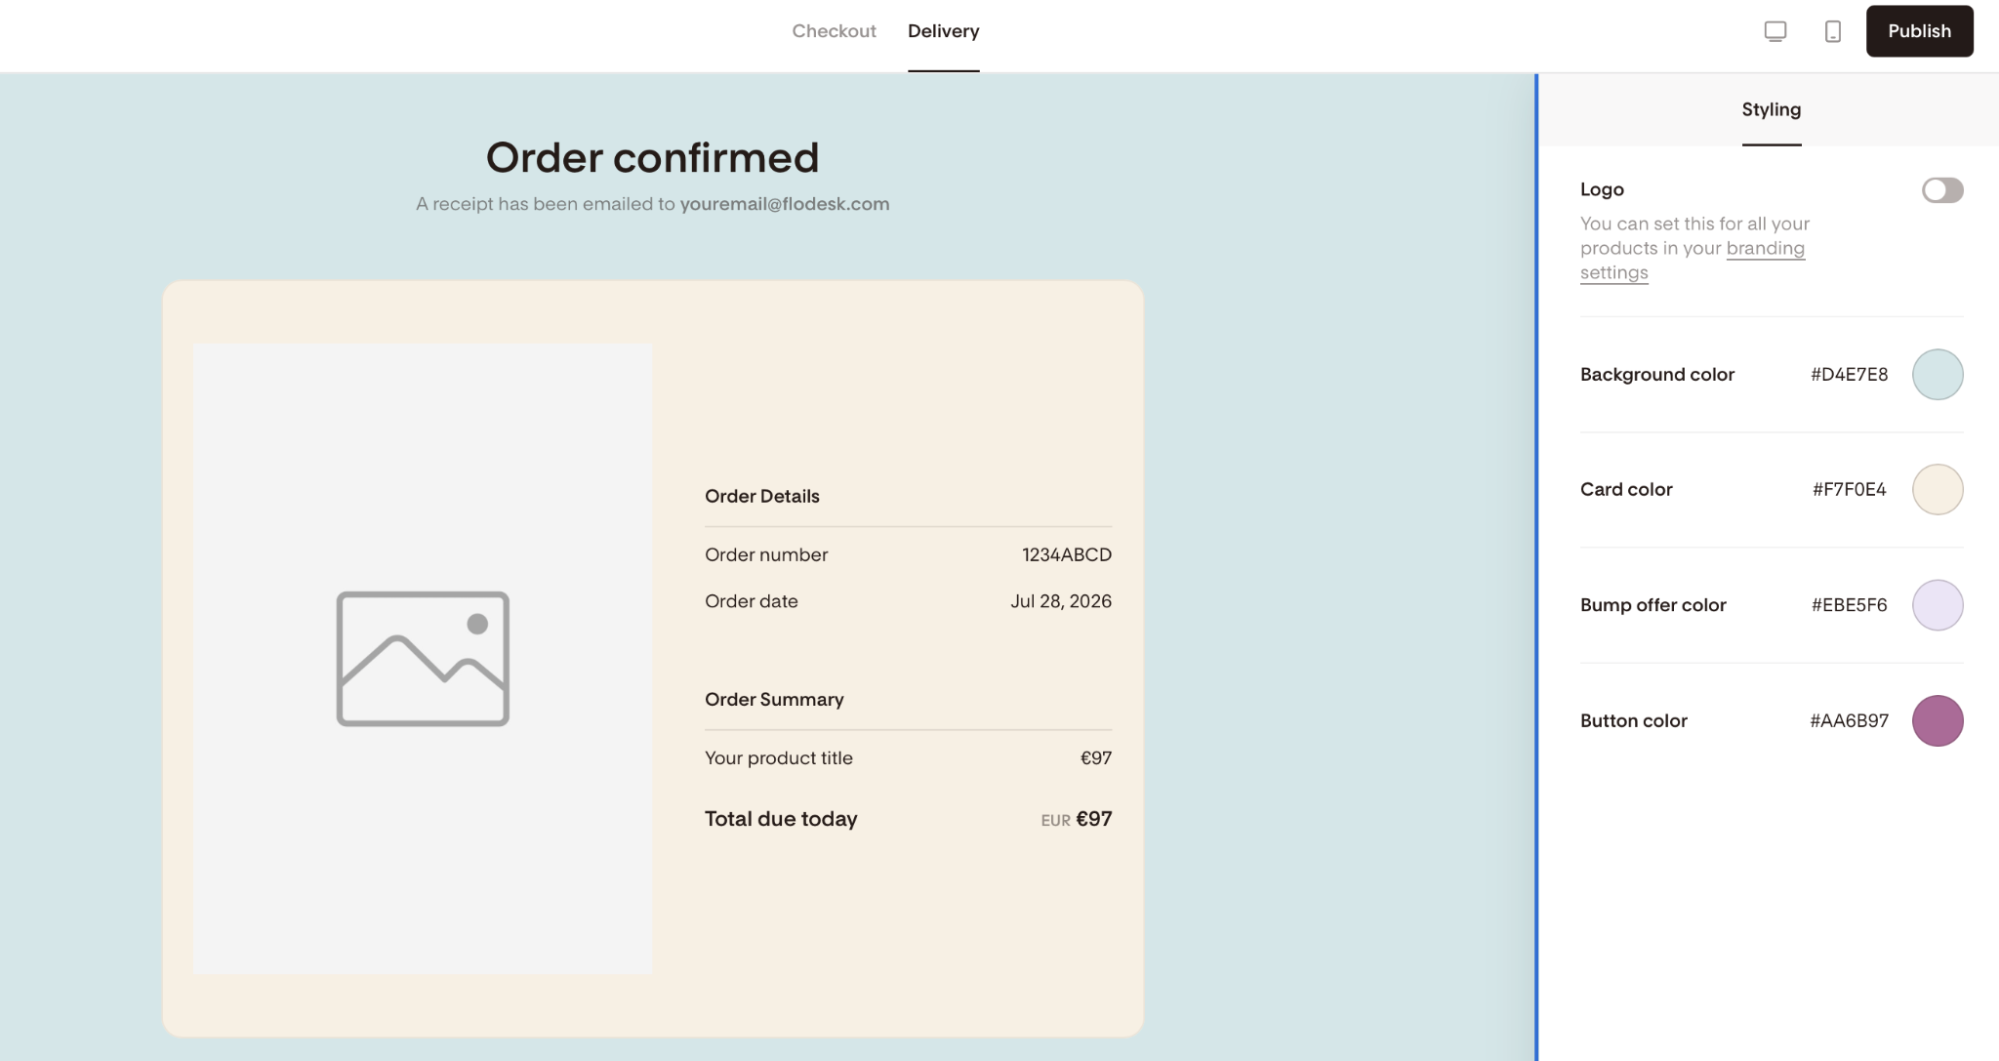
Task: Click the product image placeholder icon
Action: tap(423, 658)
